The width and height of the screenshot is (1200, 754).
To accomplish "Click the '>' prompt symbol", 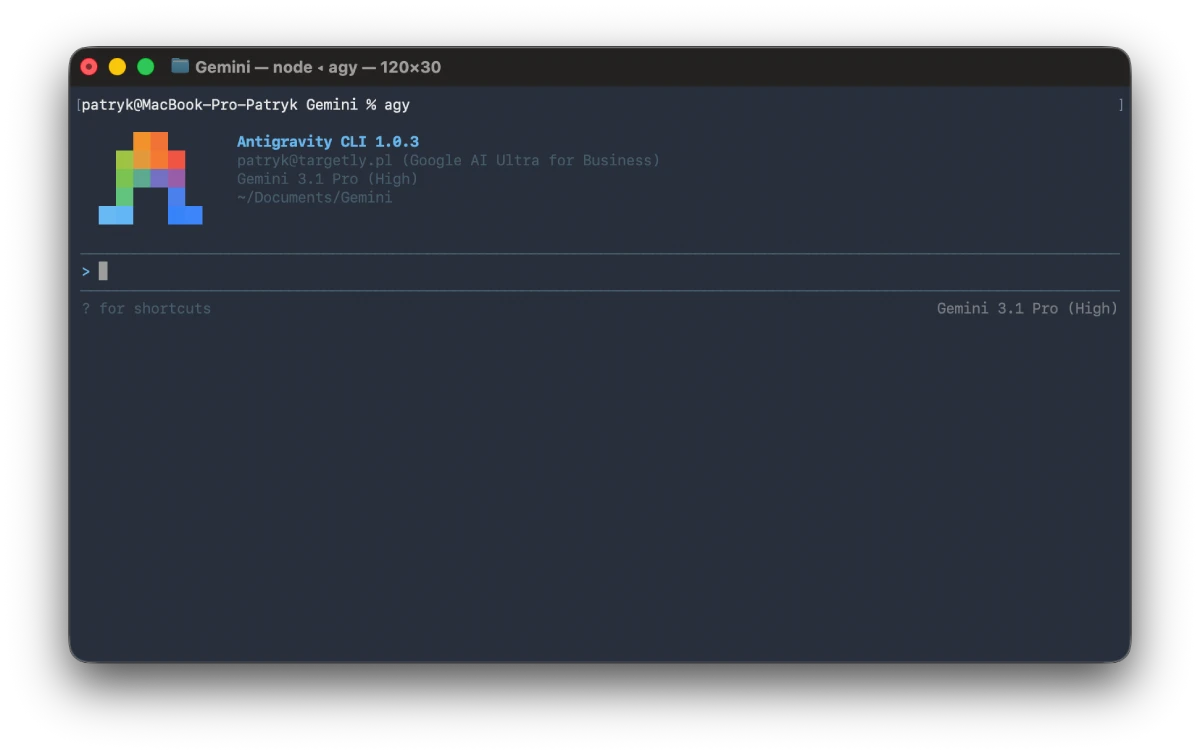I will [x=86, y=272].
